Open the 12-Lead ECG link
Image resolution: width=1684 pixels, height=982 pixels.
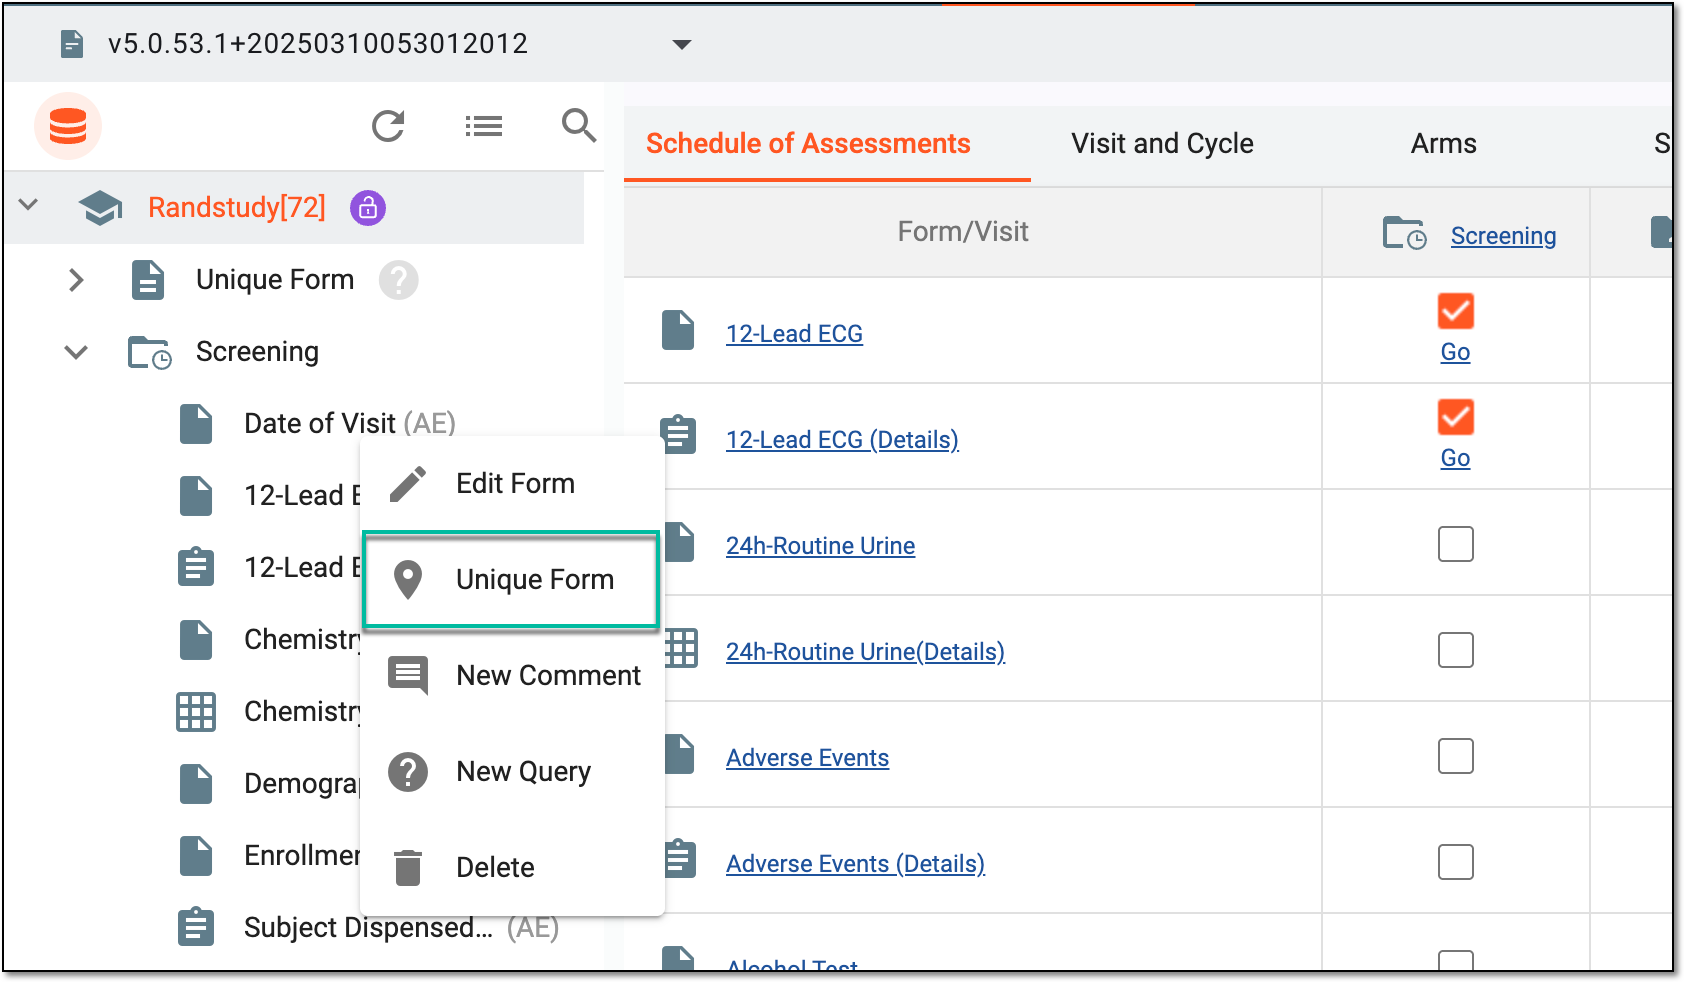pyautogui.click(x=794, y=334)
